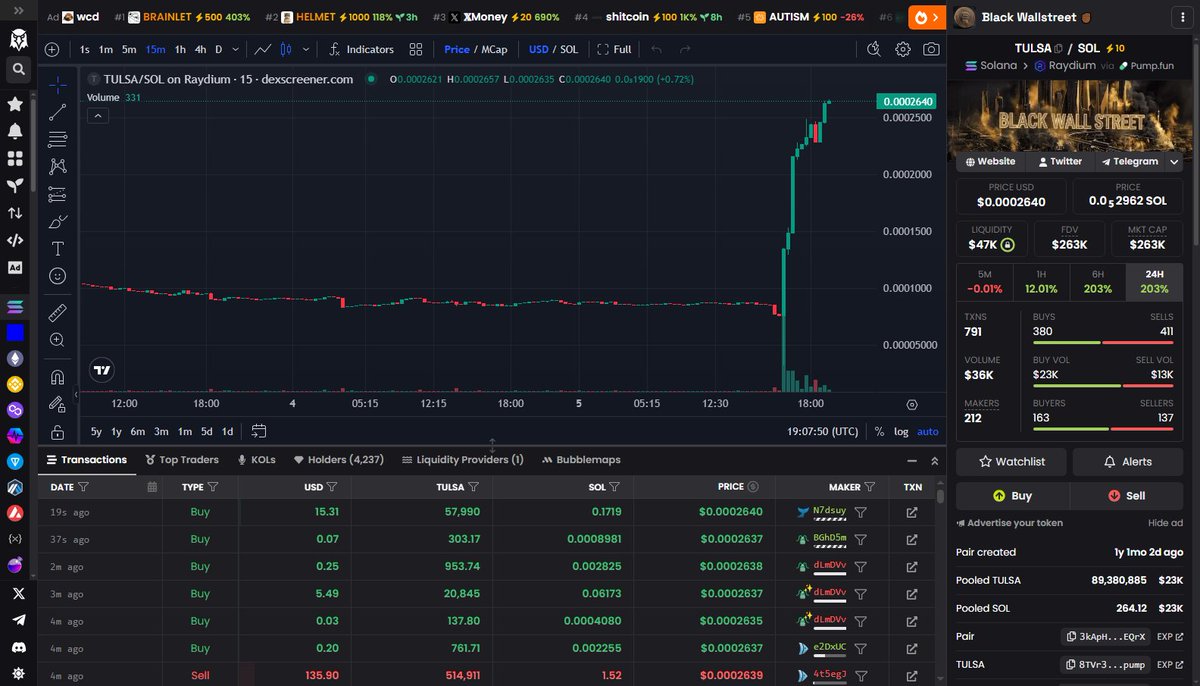Select the Text annotation tool
1200x686 pixels.
(x=58, y=248)
